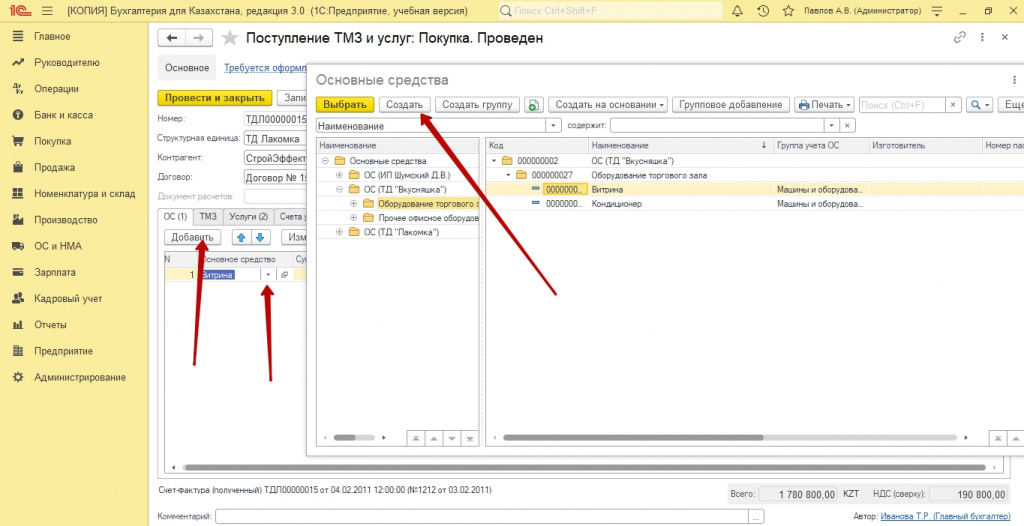
Task: Jump to first item in tree panel
Action: point(415,438)
